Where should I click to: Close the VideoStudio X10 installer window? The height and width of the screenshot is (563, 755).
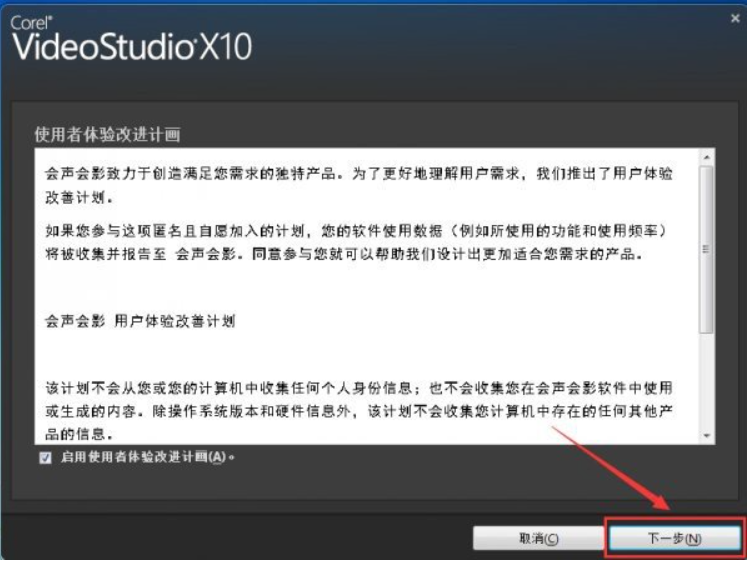[x=735, y=18]
